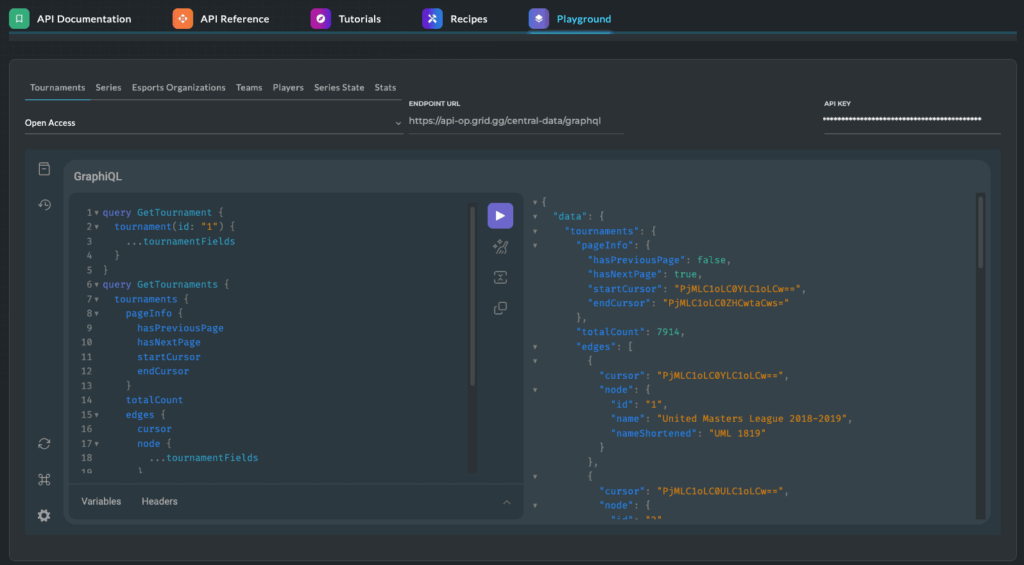Click the response pane vertical scrollbar

pyautogui.click(x=980, y=230)
